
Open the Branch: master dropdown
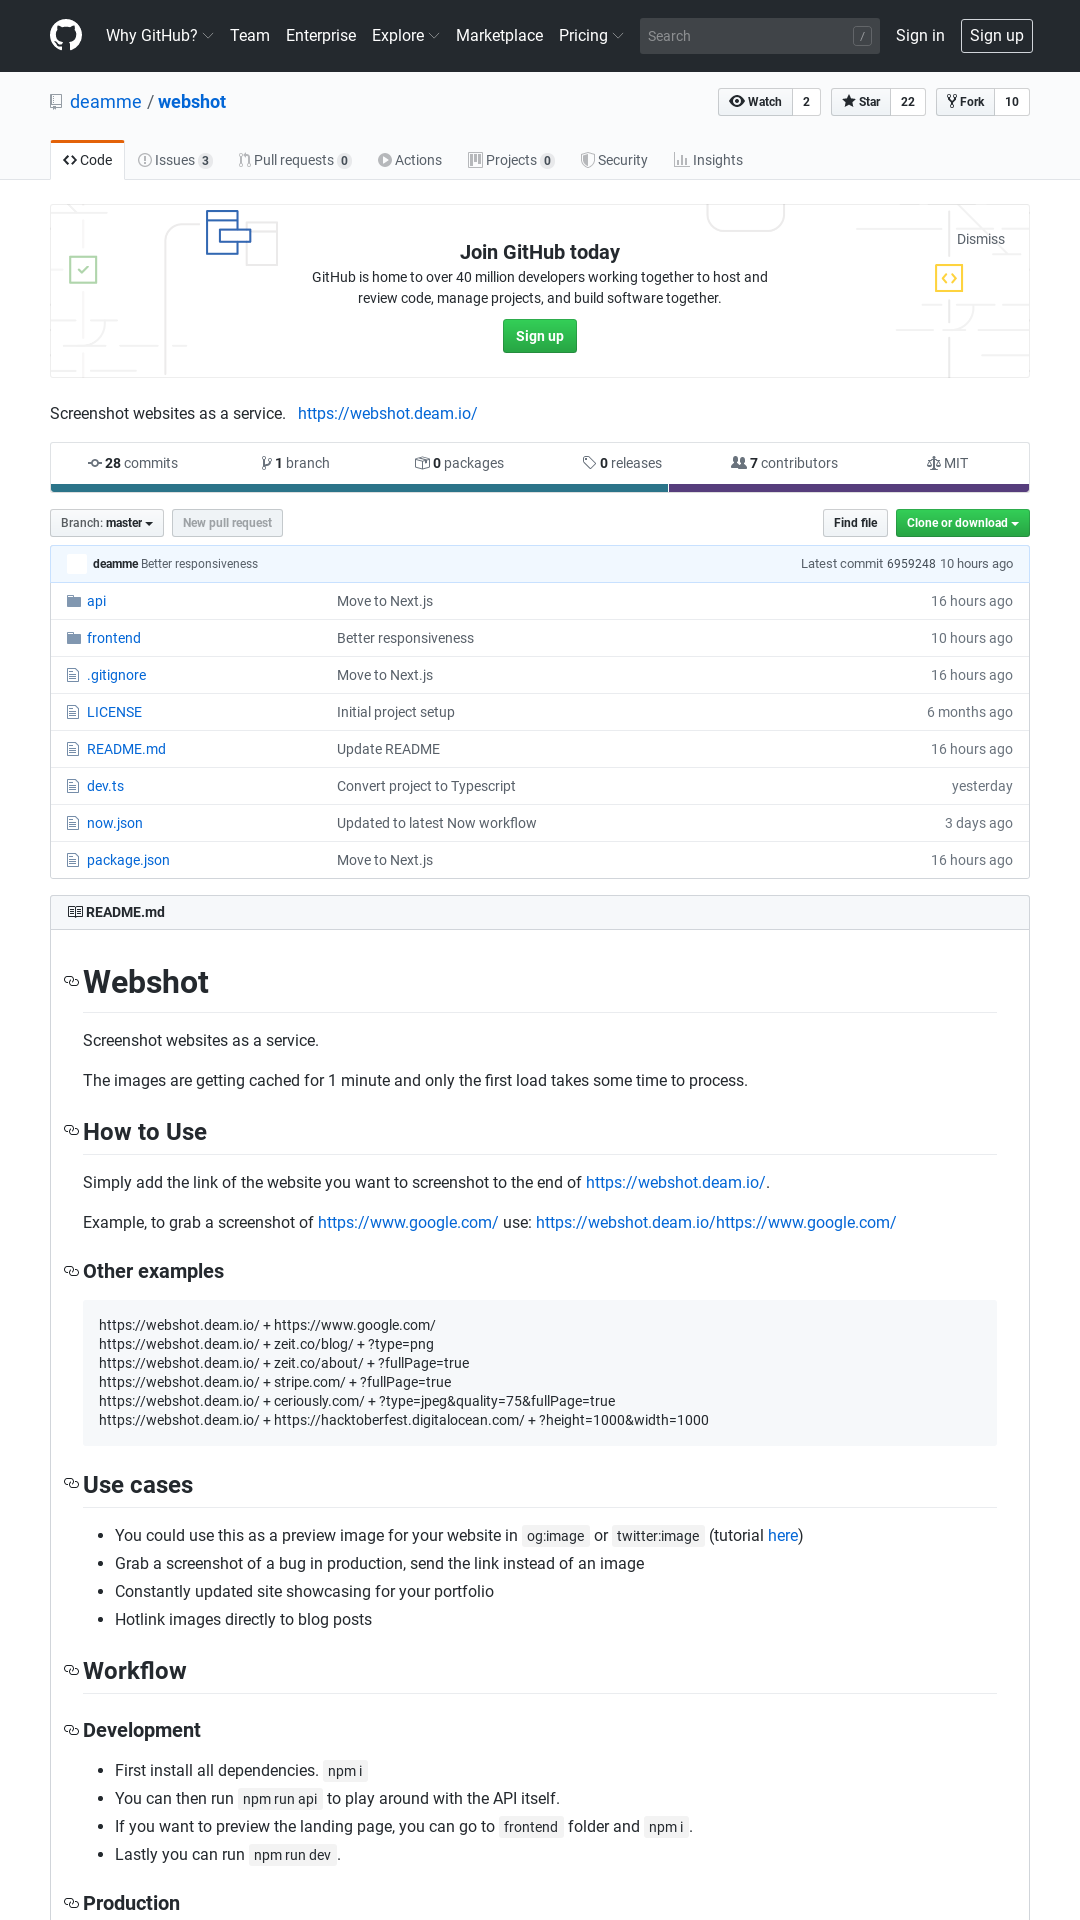pos(107,523)
